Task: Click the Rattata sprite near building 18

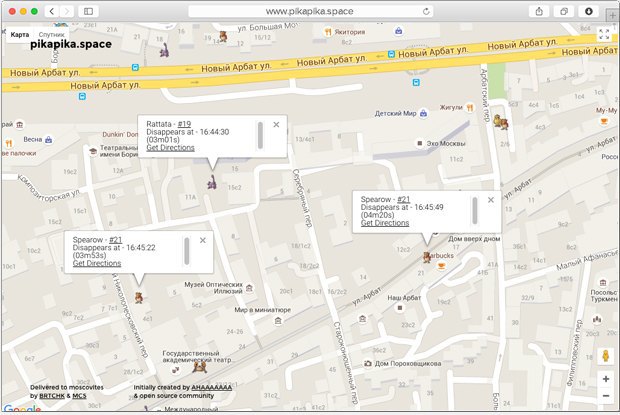Action: point(164,50)
